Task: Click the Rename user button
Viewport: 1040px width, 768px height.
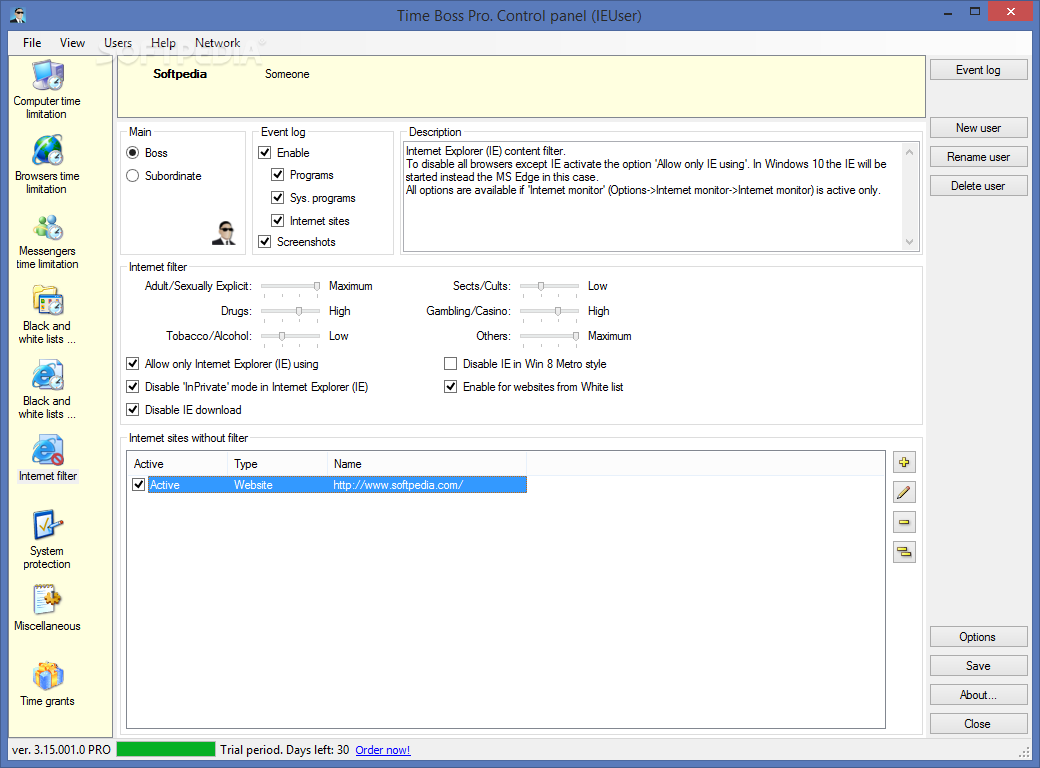Action: click(978, 157)
